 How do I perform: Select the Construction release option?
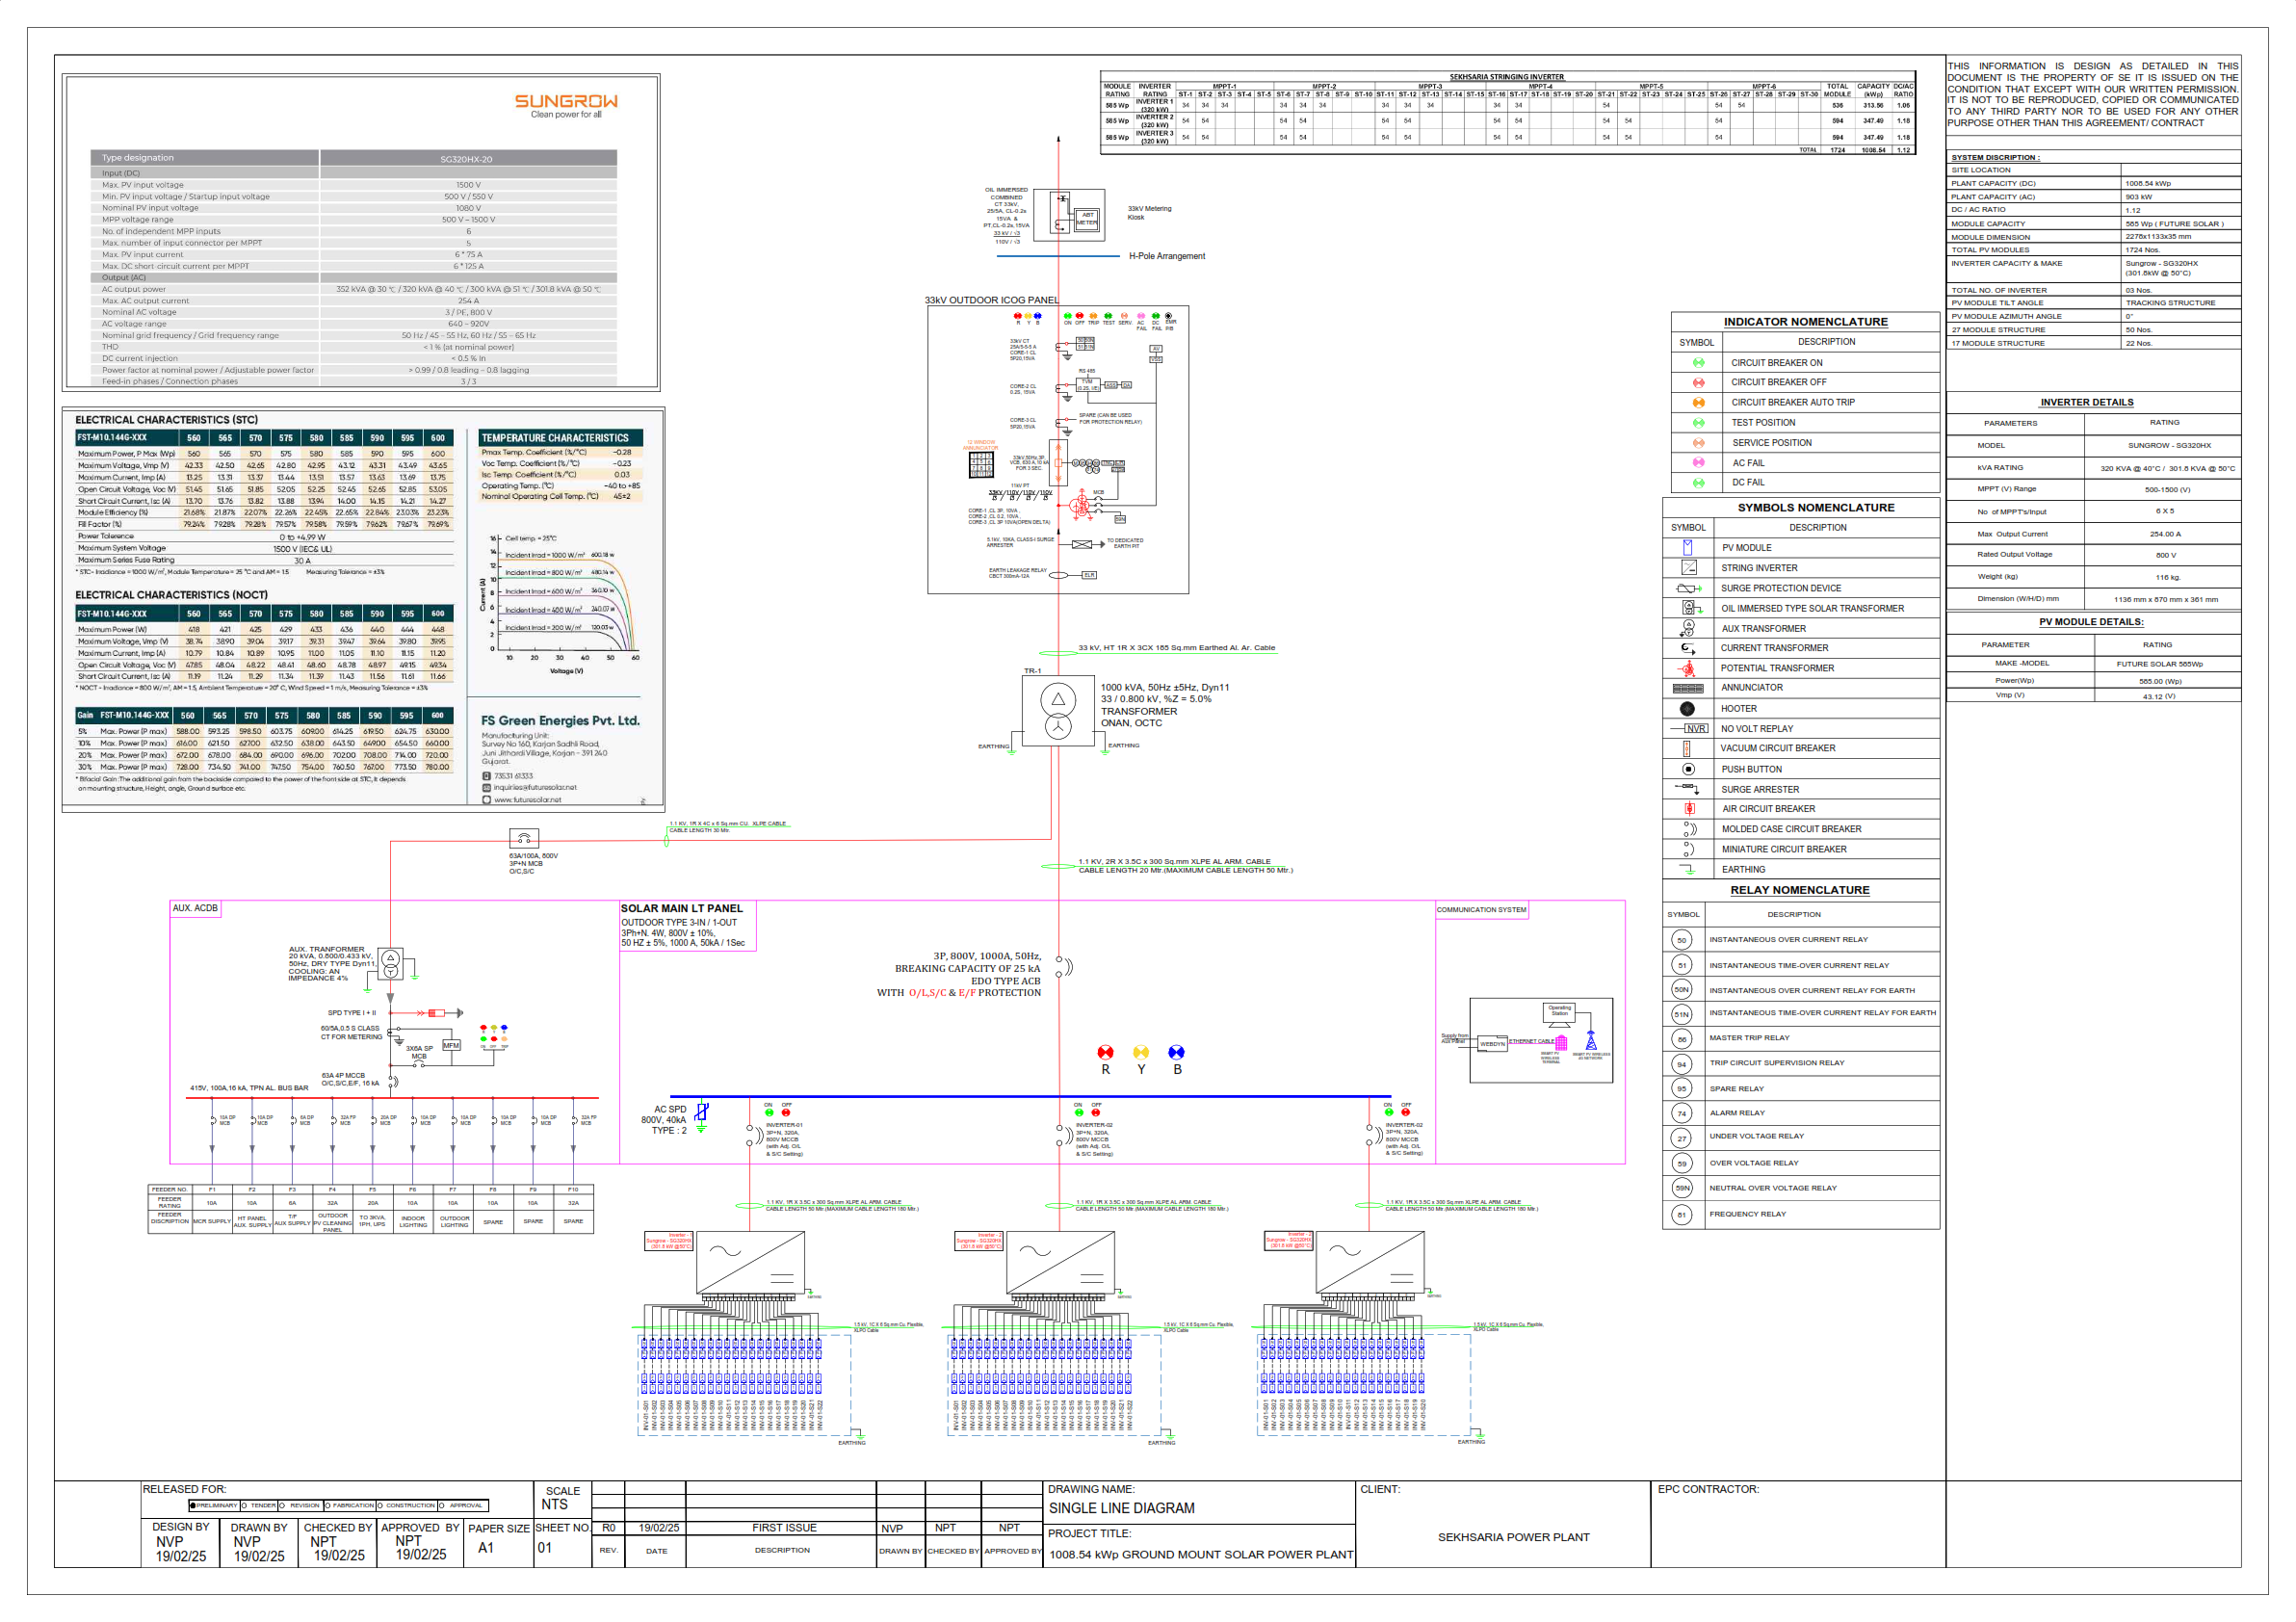point(380,1505)
